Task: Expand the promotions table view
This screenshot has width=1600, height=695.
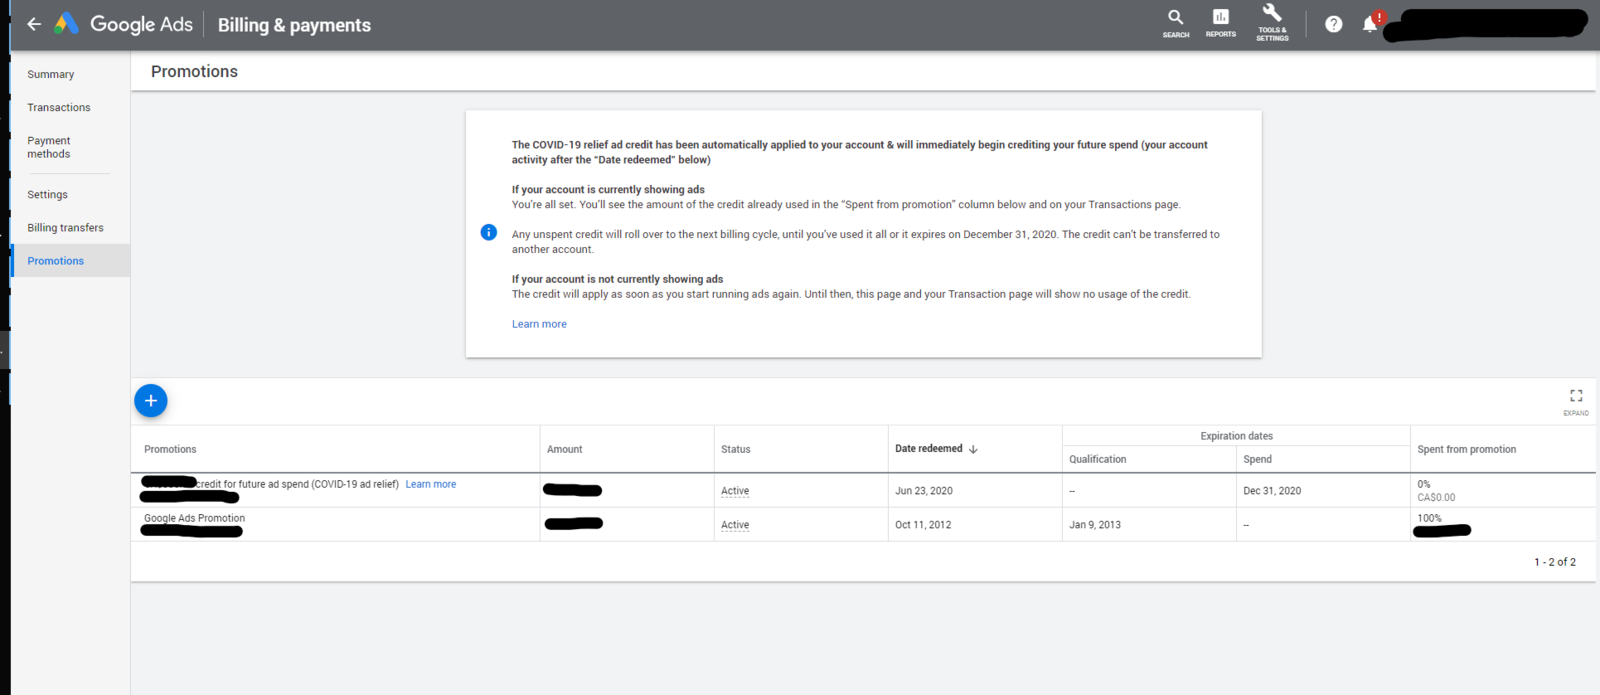Action: 1576,401
